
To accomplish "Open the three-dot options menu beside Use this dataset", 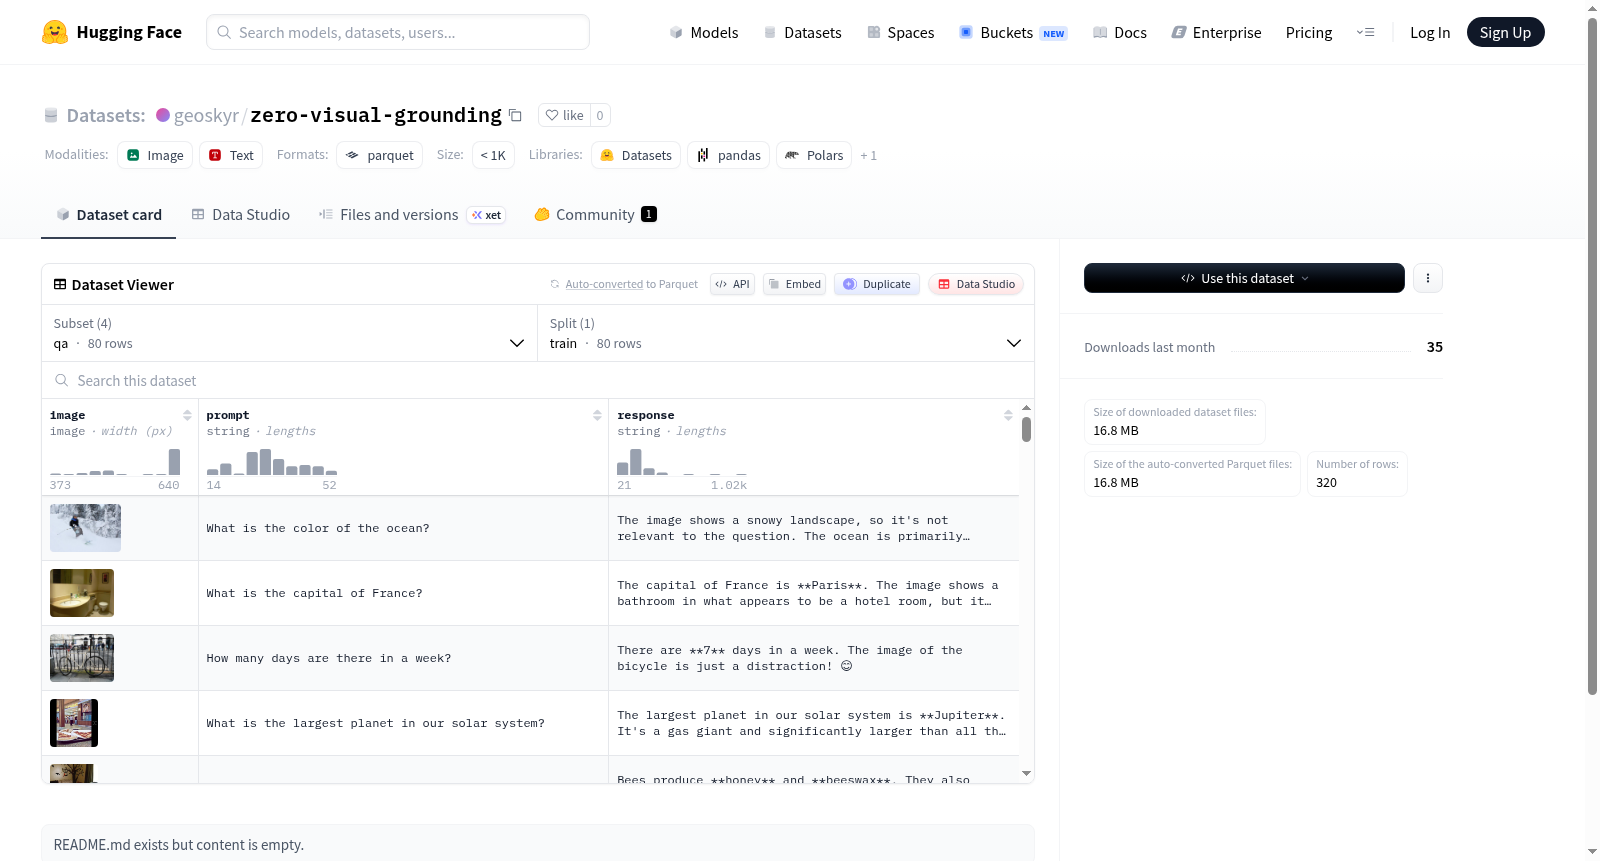I will pos(1428,278).
